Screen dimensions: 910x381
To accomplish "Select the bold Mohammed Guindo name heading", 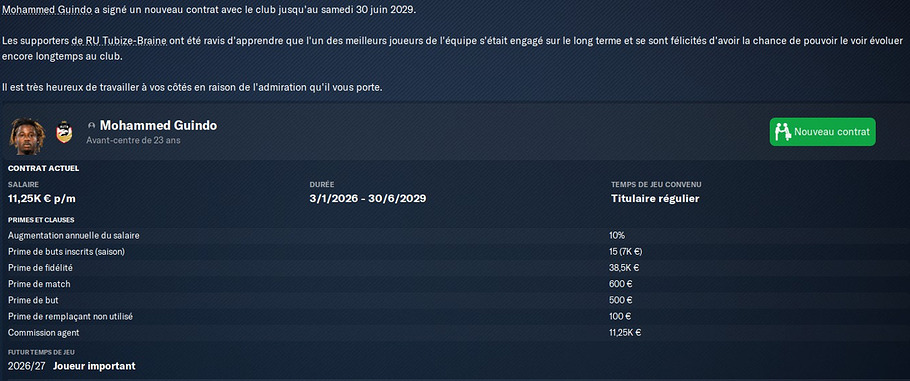I will (x=158, y=125).
